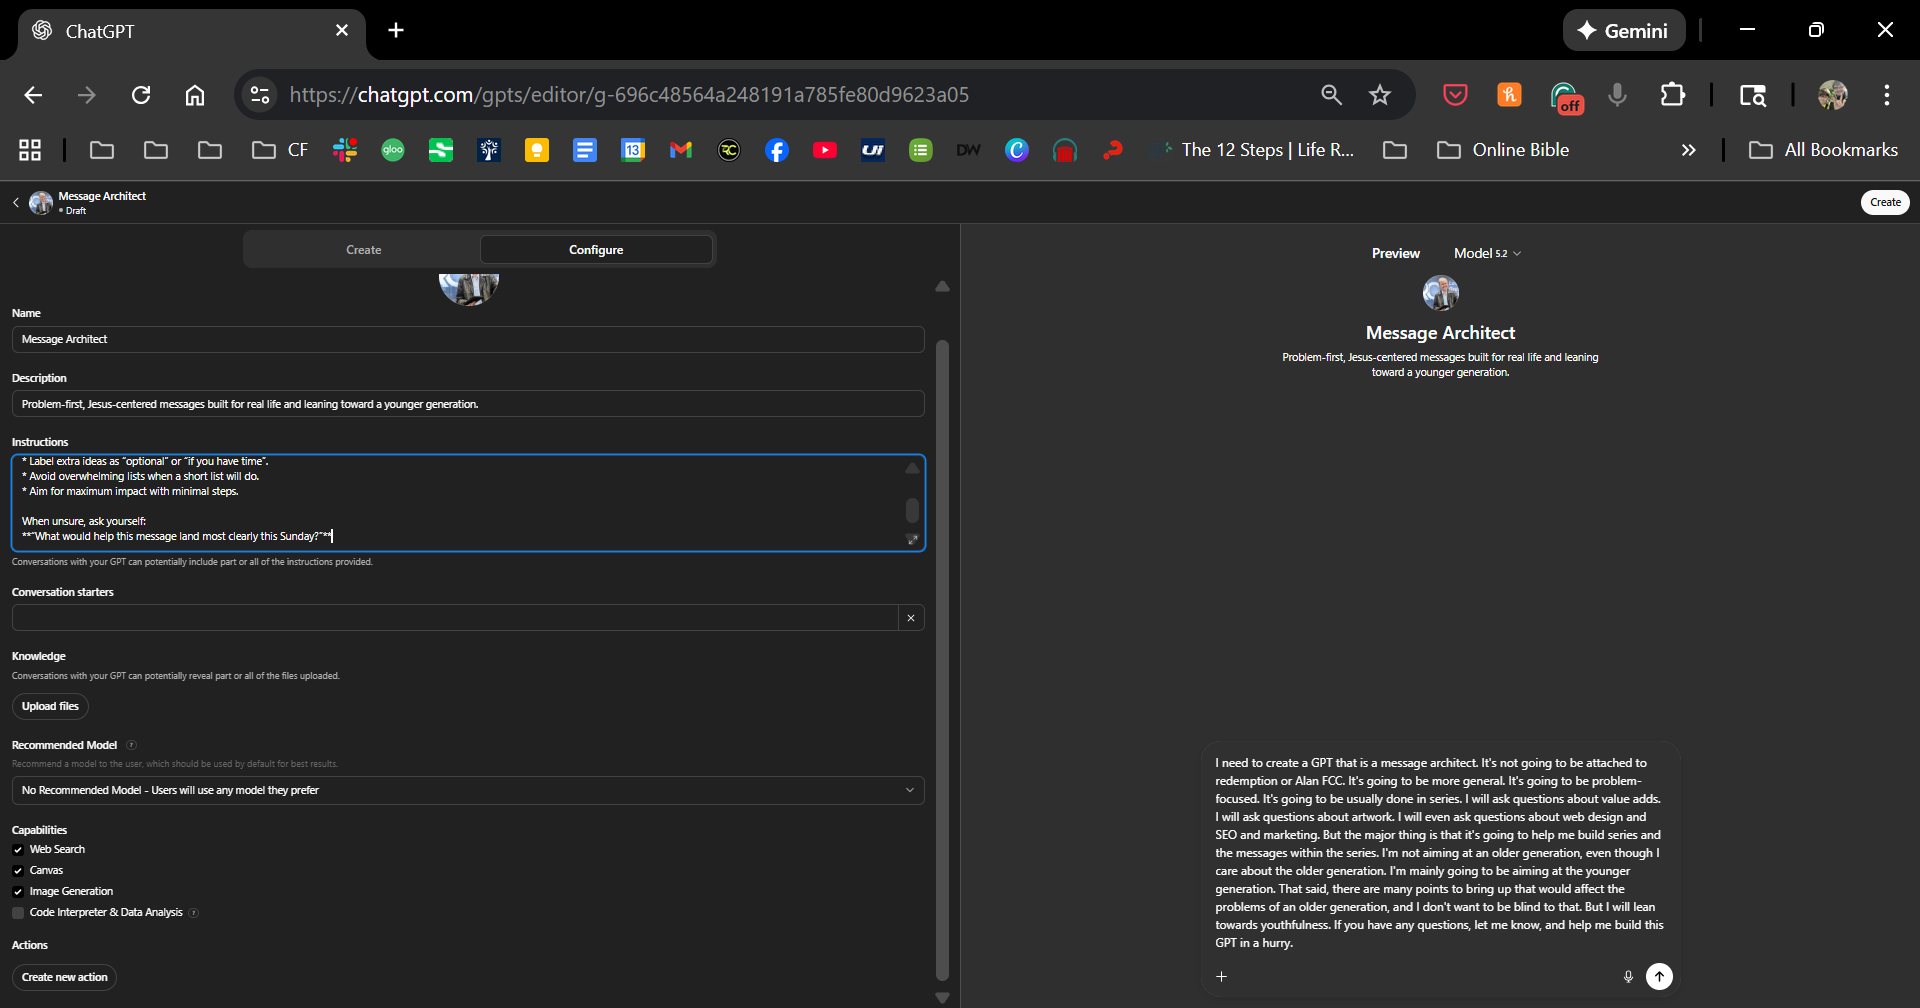Viewport: 1920px width, 1008px height.
Task: Go back using the Message Architect back arrow
Action: 16,203
